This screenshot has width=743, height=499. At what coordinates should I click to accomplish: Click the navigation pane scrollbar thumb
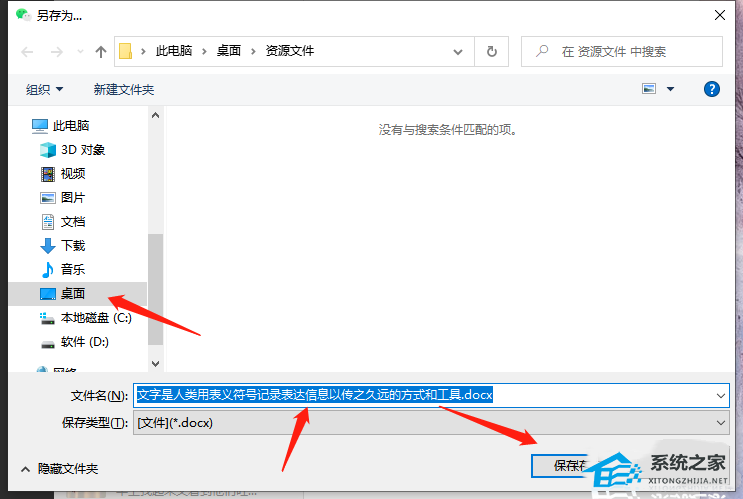coord(155,289)
